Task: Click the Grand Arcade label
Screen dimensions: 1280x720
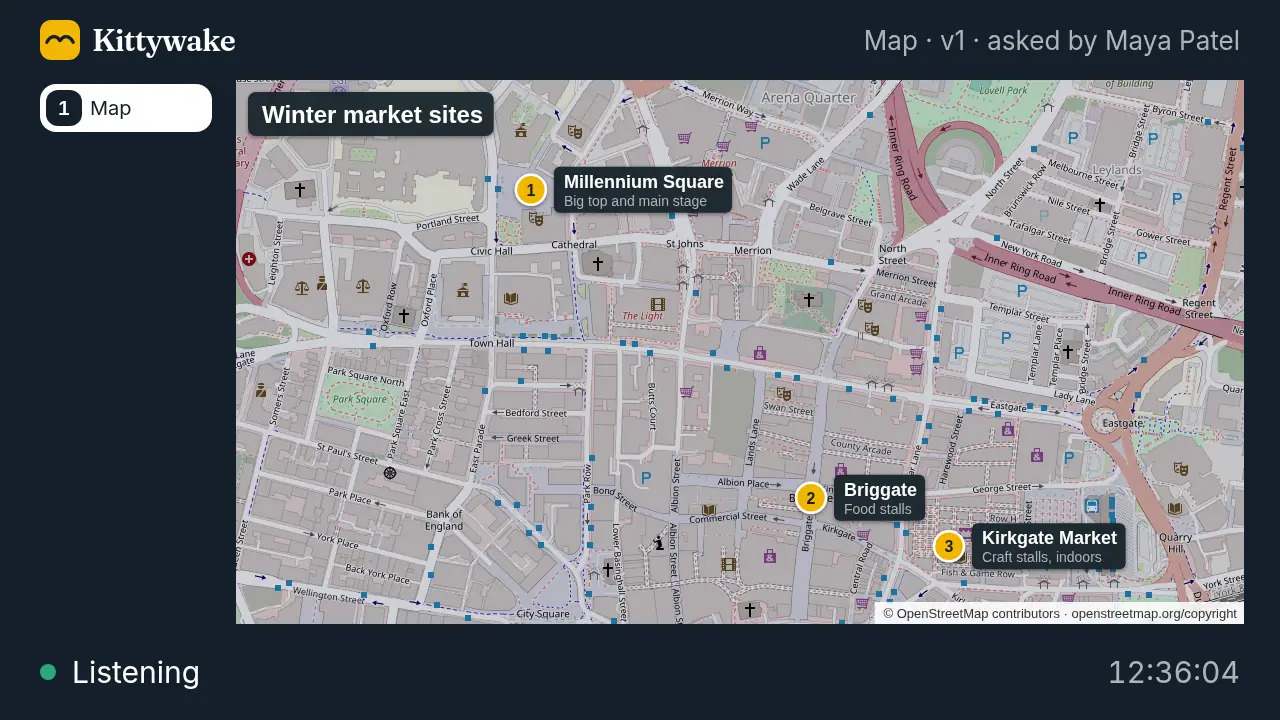Action: [x=898, y=297]
